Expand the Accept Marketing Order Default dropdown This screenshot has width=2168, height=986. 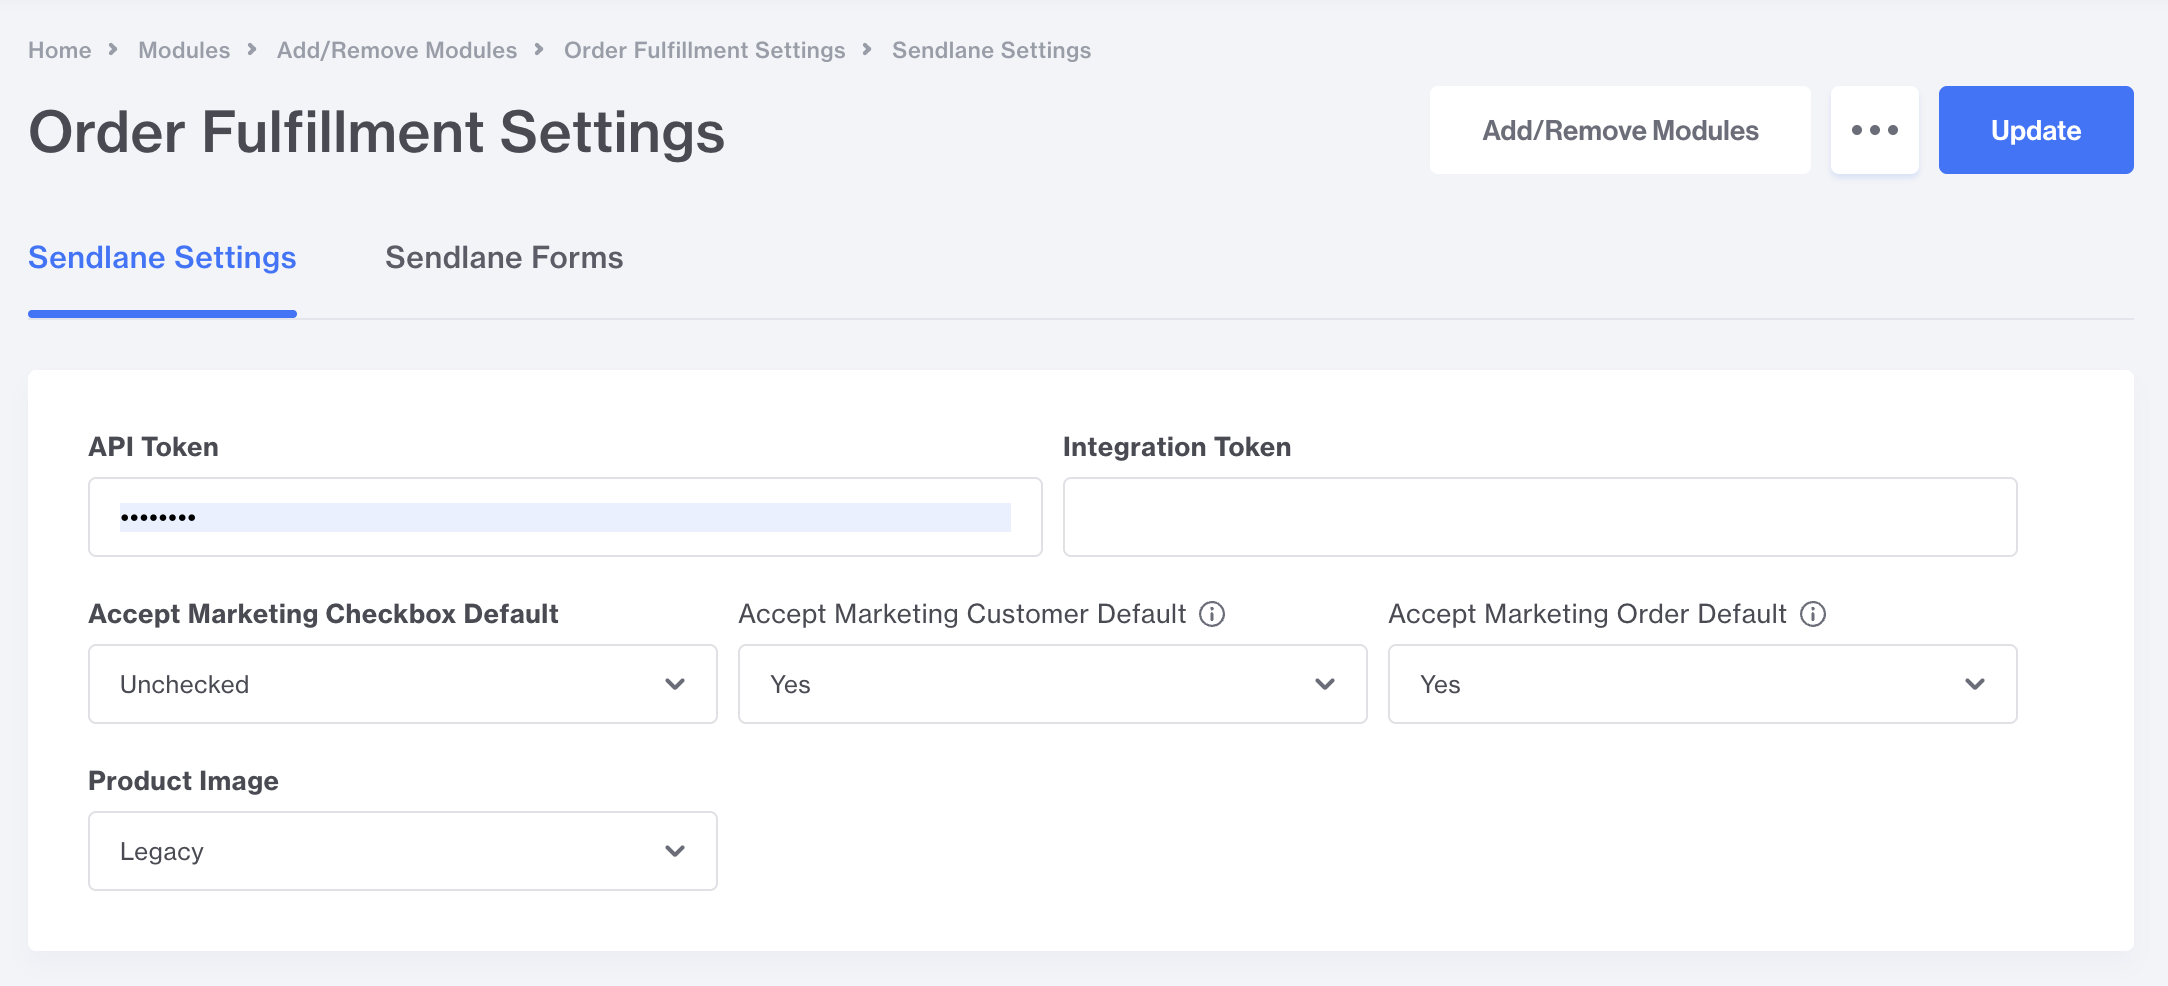coord(1703,684)
